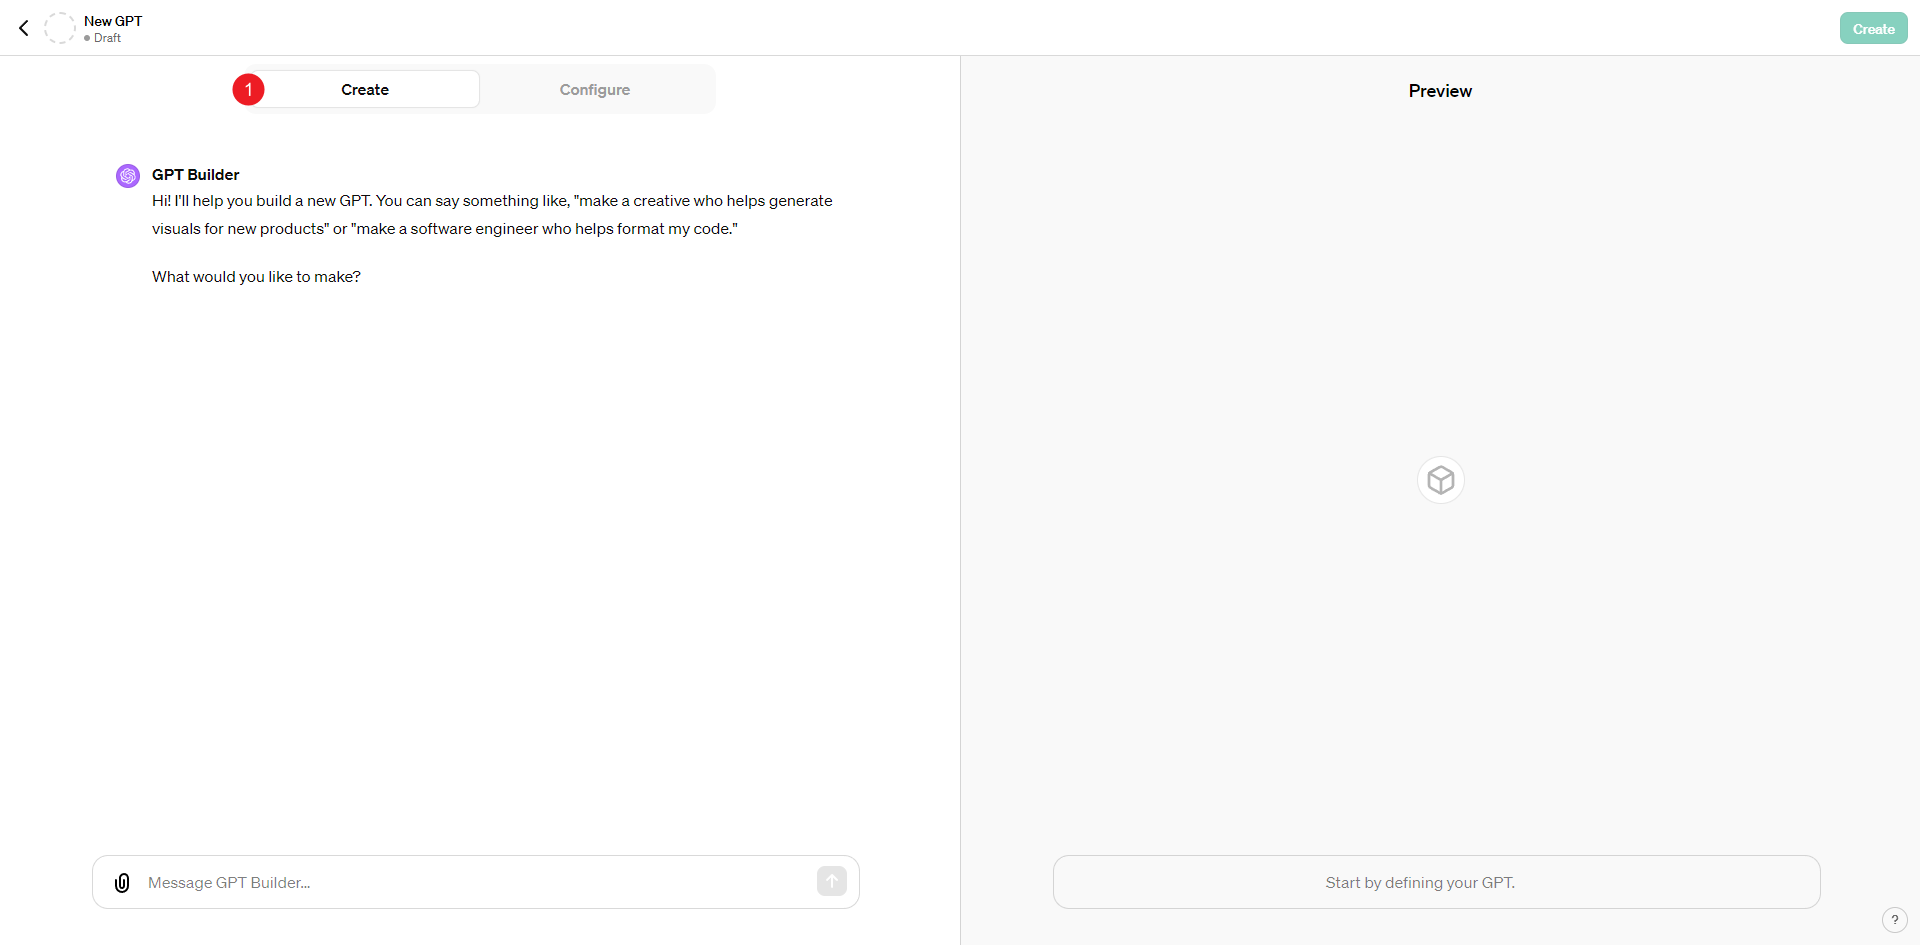Attach a file with the paperclip icon
The height and width of the screenshot is (945, 1920).
pos(122,883)
